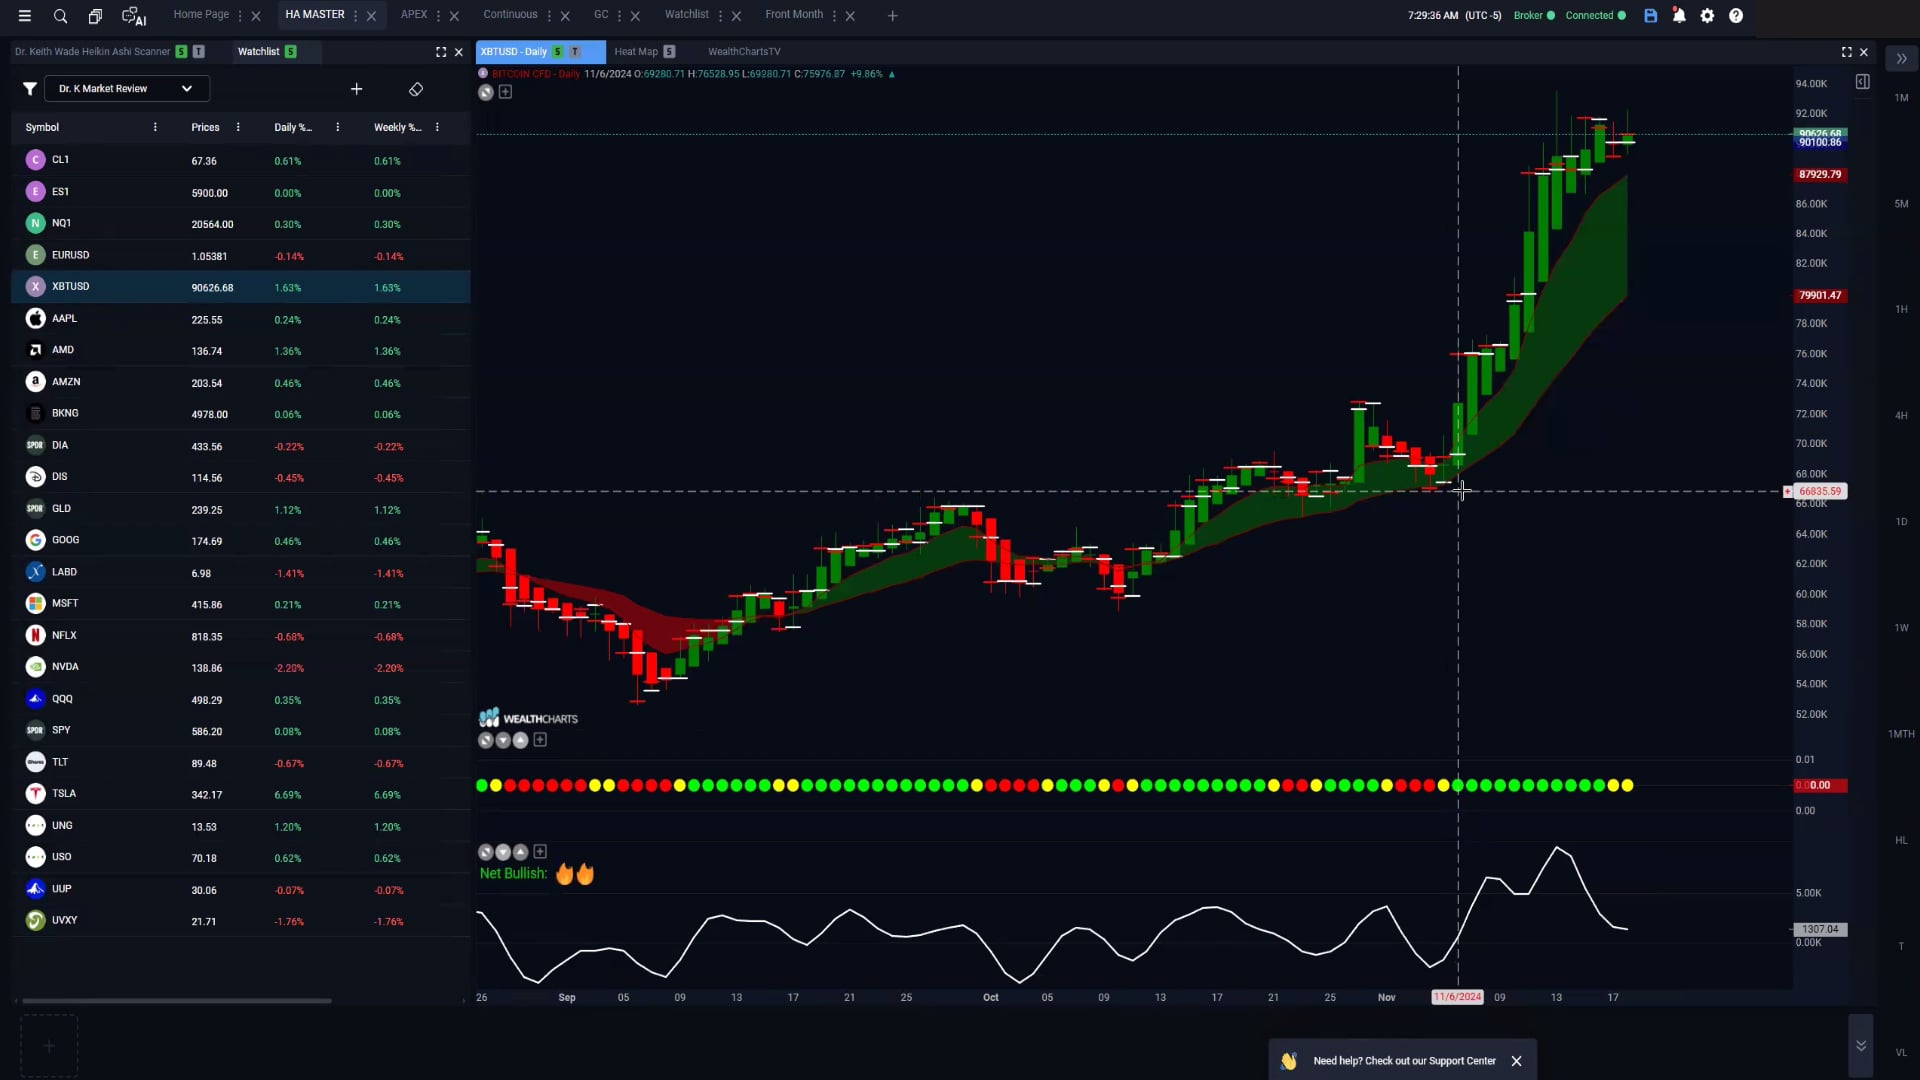This screenshot has width=1920, height=1080.
Task: Open Prices column options menu
Action: pyautogui.click(x=238, y=127)
